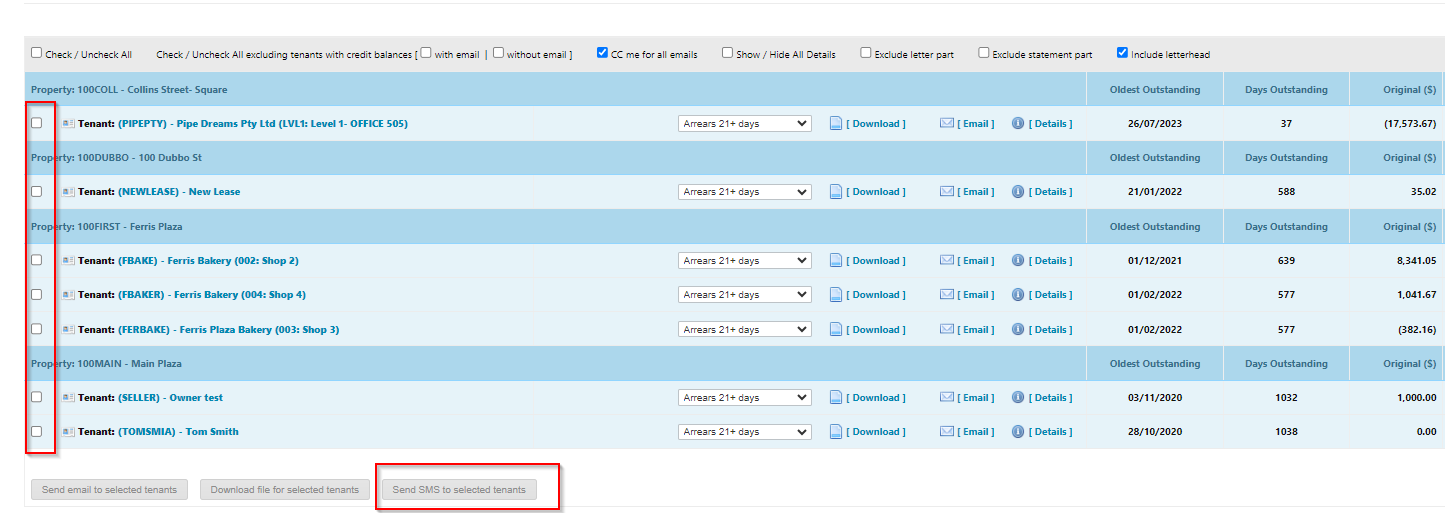
Task: Open arrears dropdown for Ferris Plaza Bakery Shop 3
Action: [745, 330]
